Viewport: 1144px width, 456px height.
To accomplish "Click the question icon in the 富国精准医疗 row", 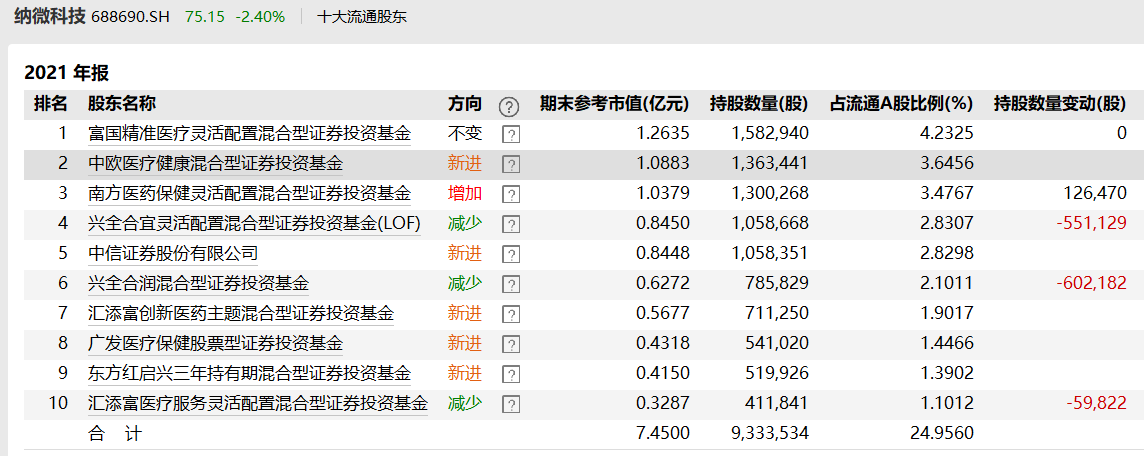I will pyautogui.click(x=511, y=134).
